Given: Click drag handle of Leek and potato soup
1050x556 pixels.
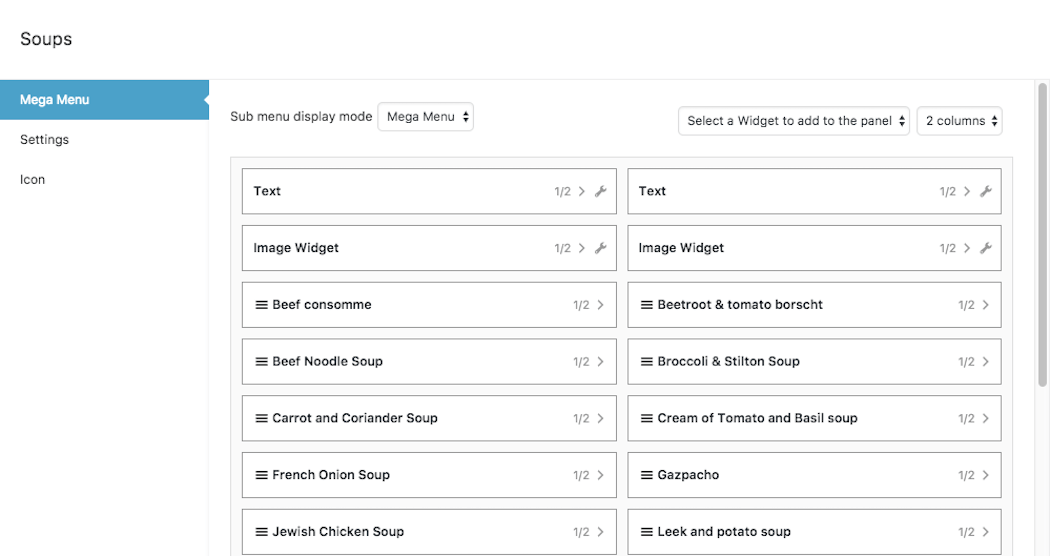Looking at the screenshot, I should pyautogui.click(x=647, y=532).
